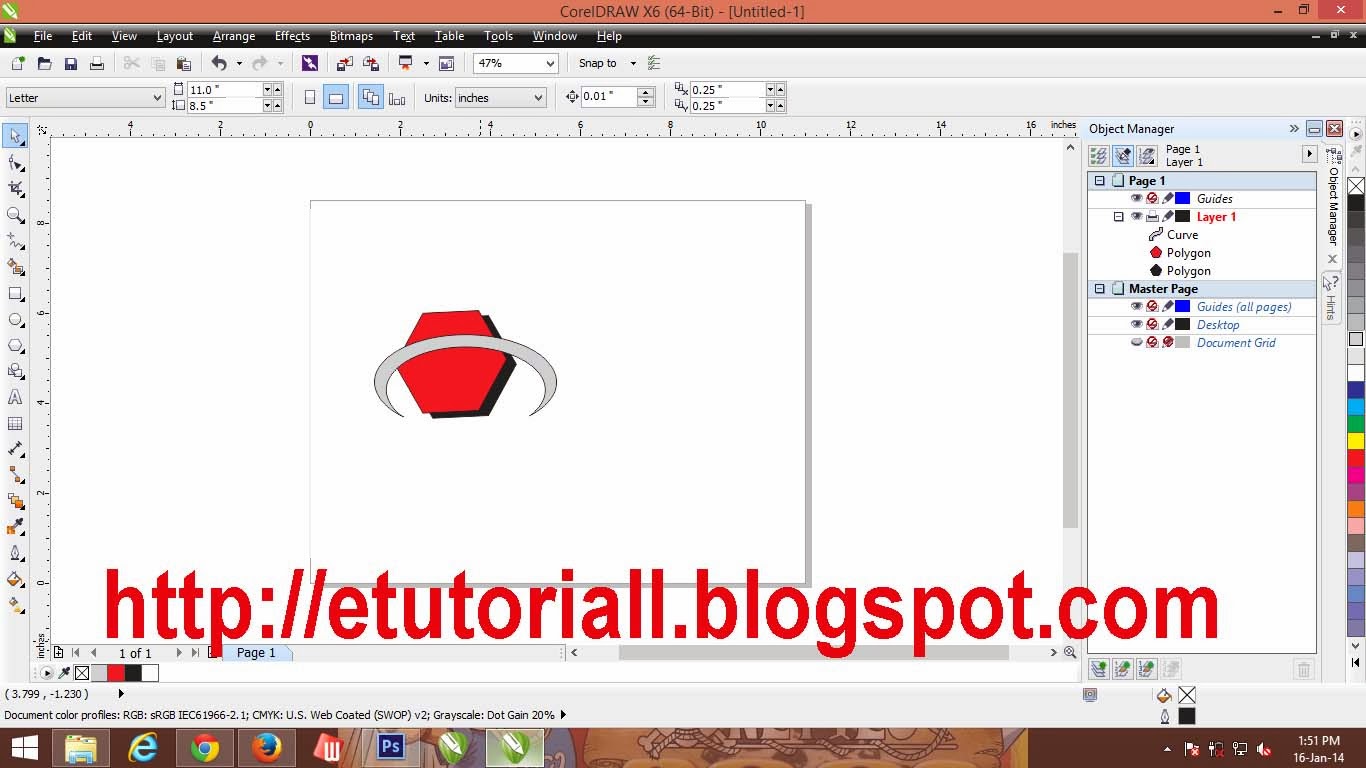This screenshot has height=768, width=1366.
Task: Open the Zoom level dropdown showing 47%
Action: click(550, 63)
